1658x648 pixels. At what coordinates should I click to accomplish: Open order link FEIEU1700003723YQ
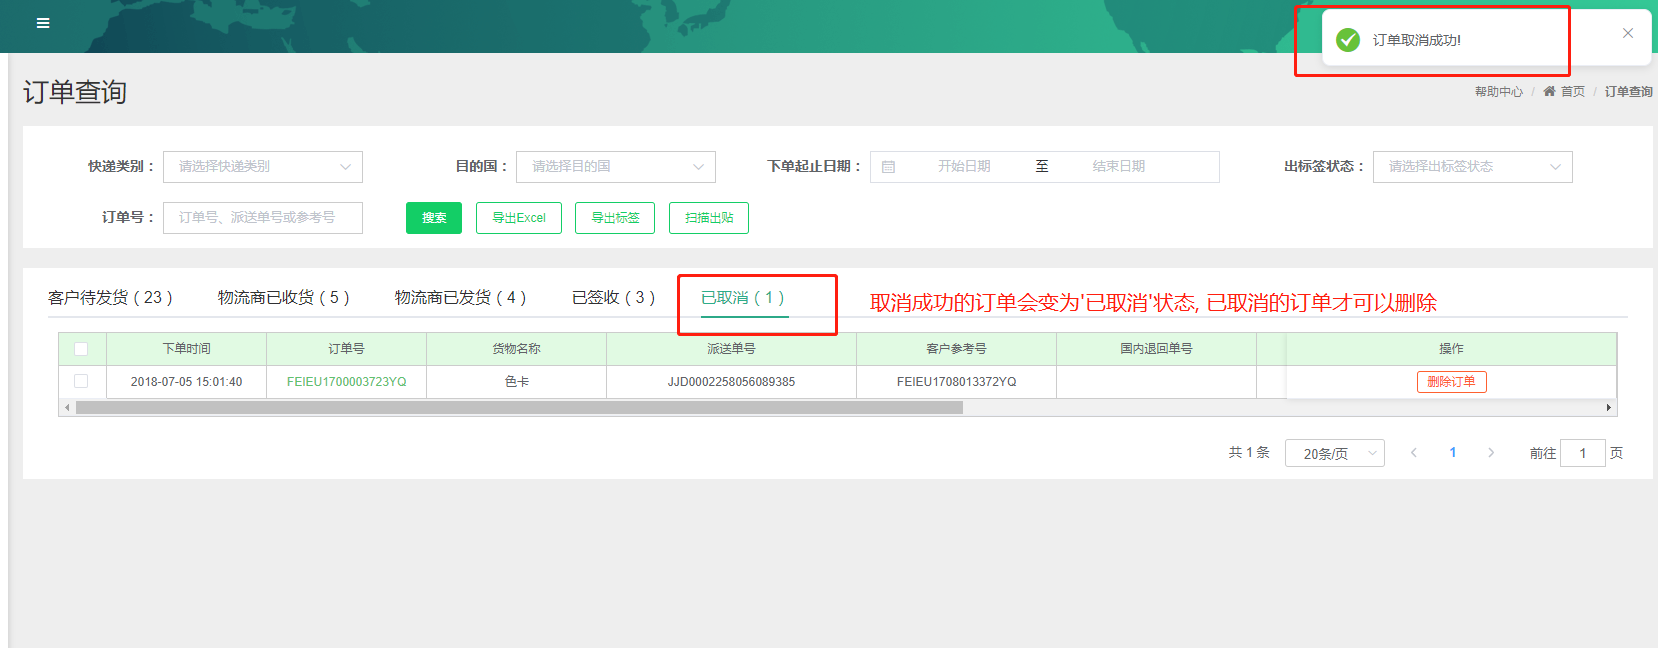(x=347, y=382)
